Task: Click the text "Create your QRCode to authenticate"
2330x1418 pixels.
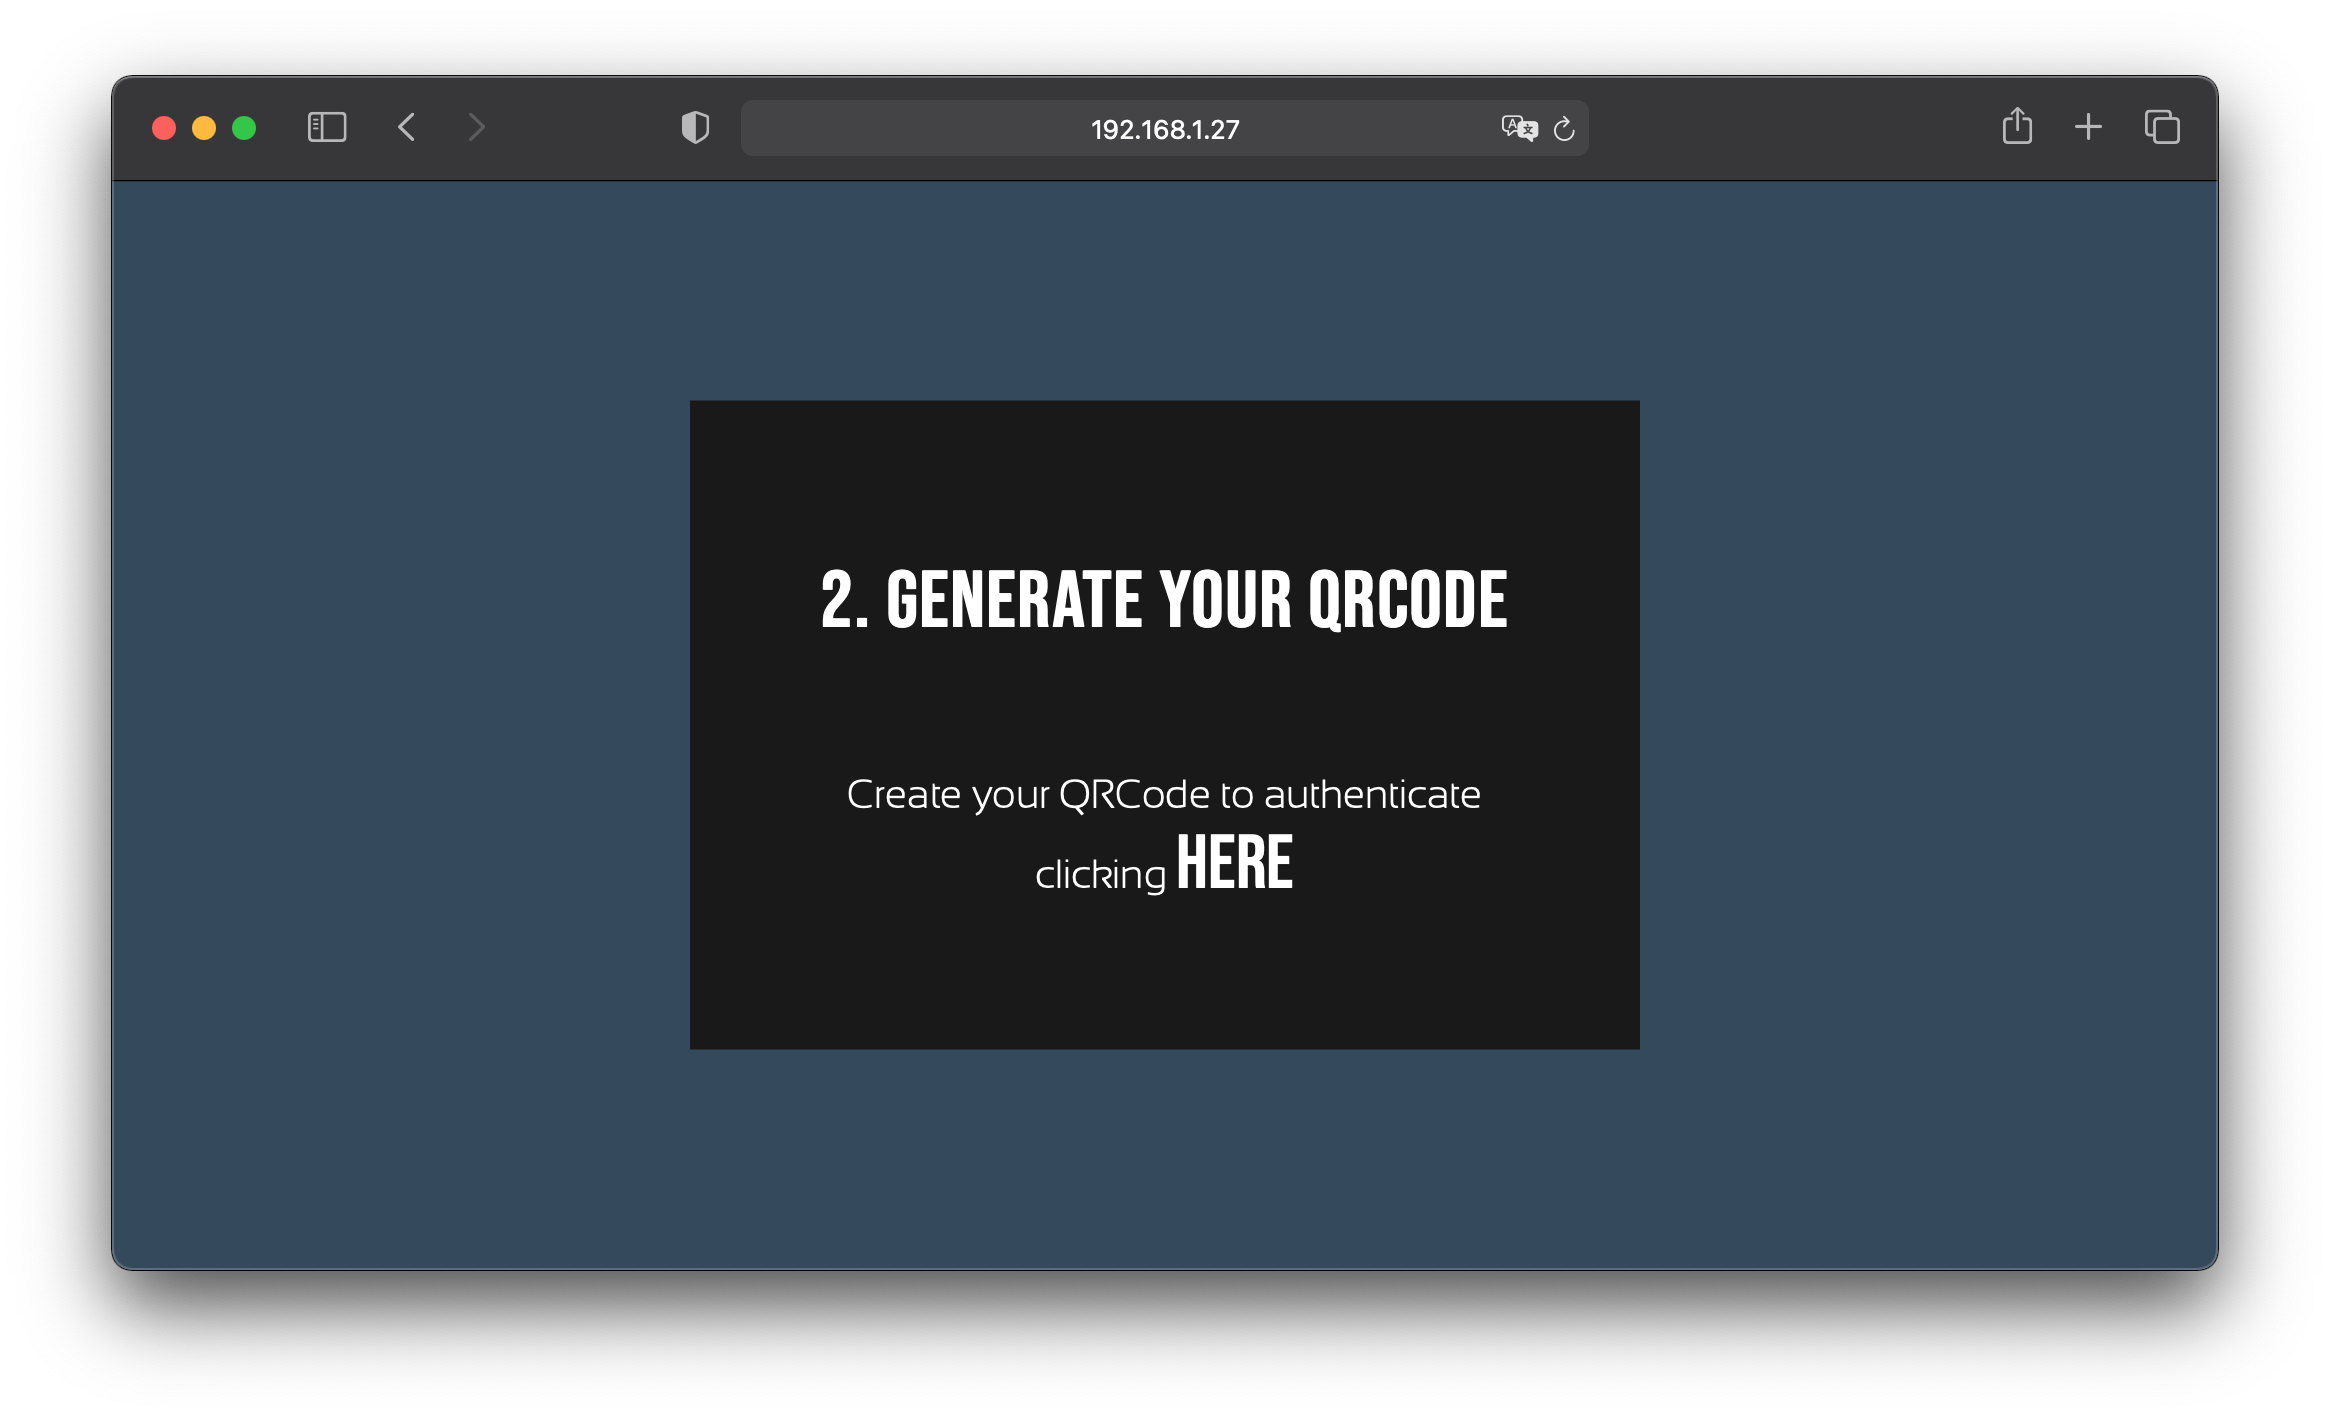Action: pos(1164,795)
